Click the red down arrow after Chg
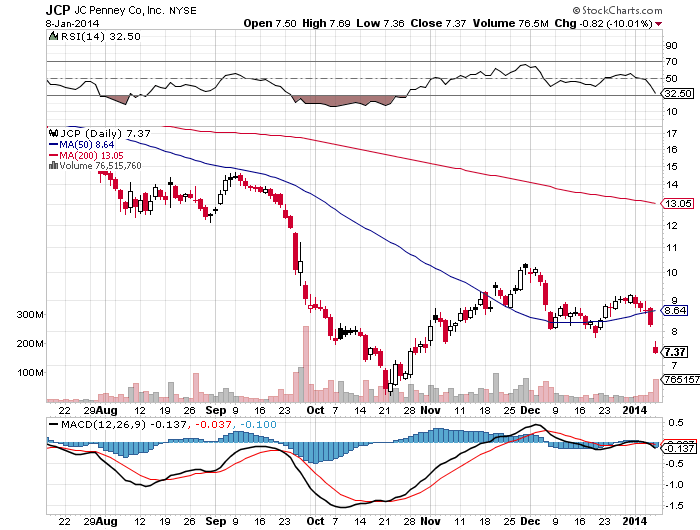700x530 pixels. (x=658, y=24)
